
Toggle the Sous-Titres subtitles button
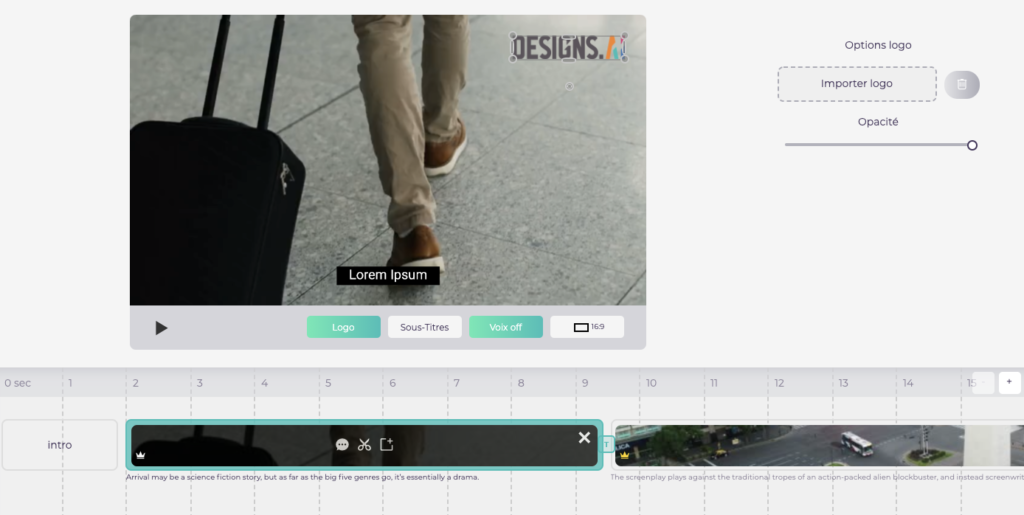pos(425,327)
